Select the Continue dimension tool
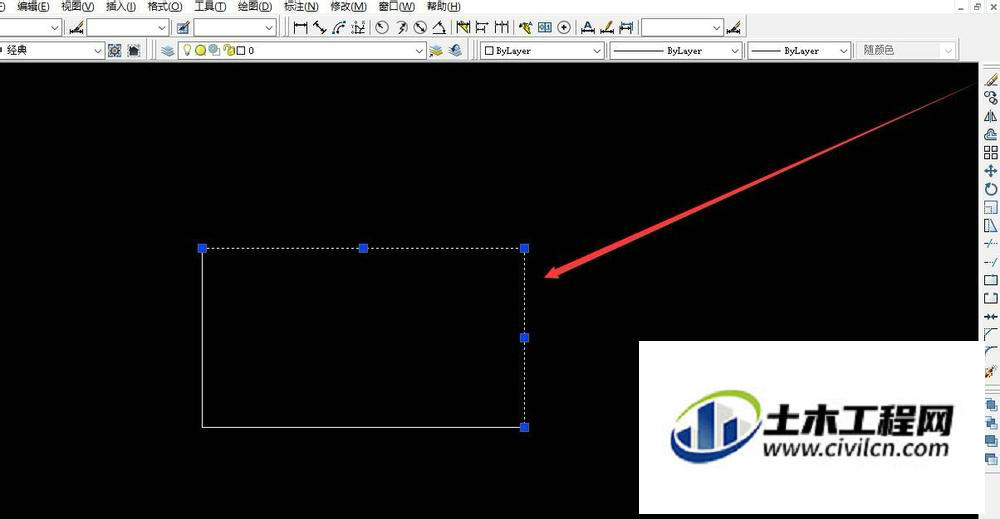1000x519 pixels. 502,27
